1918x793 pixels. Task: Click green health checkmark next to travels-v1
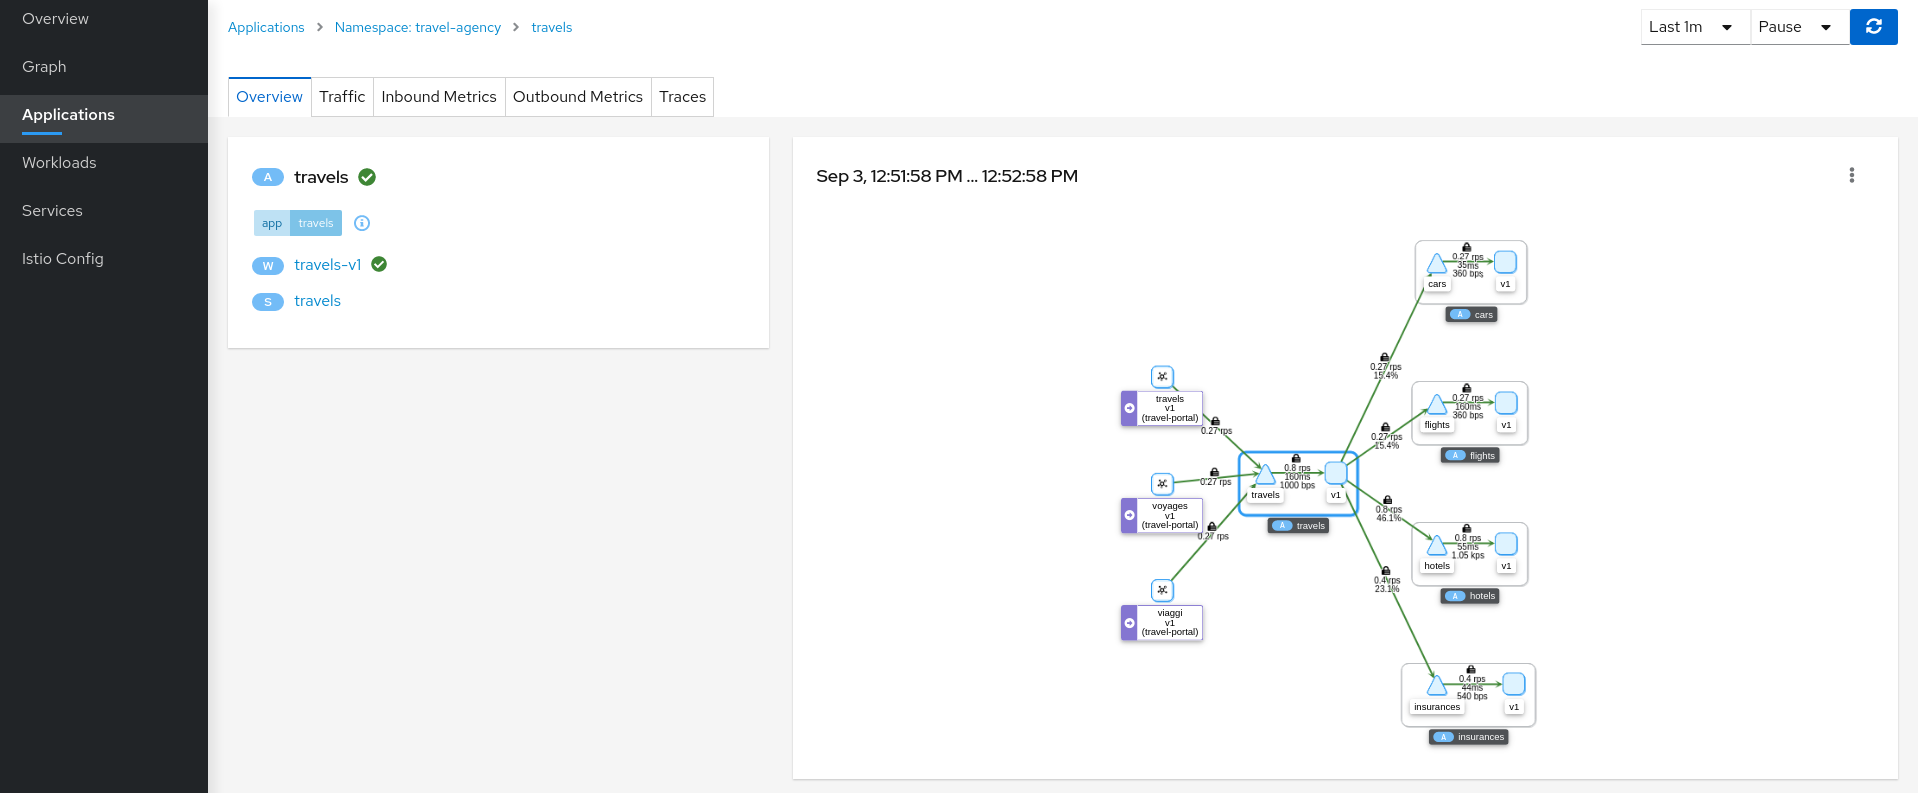(x=379, y=265)
